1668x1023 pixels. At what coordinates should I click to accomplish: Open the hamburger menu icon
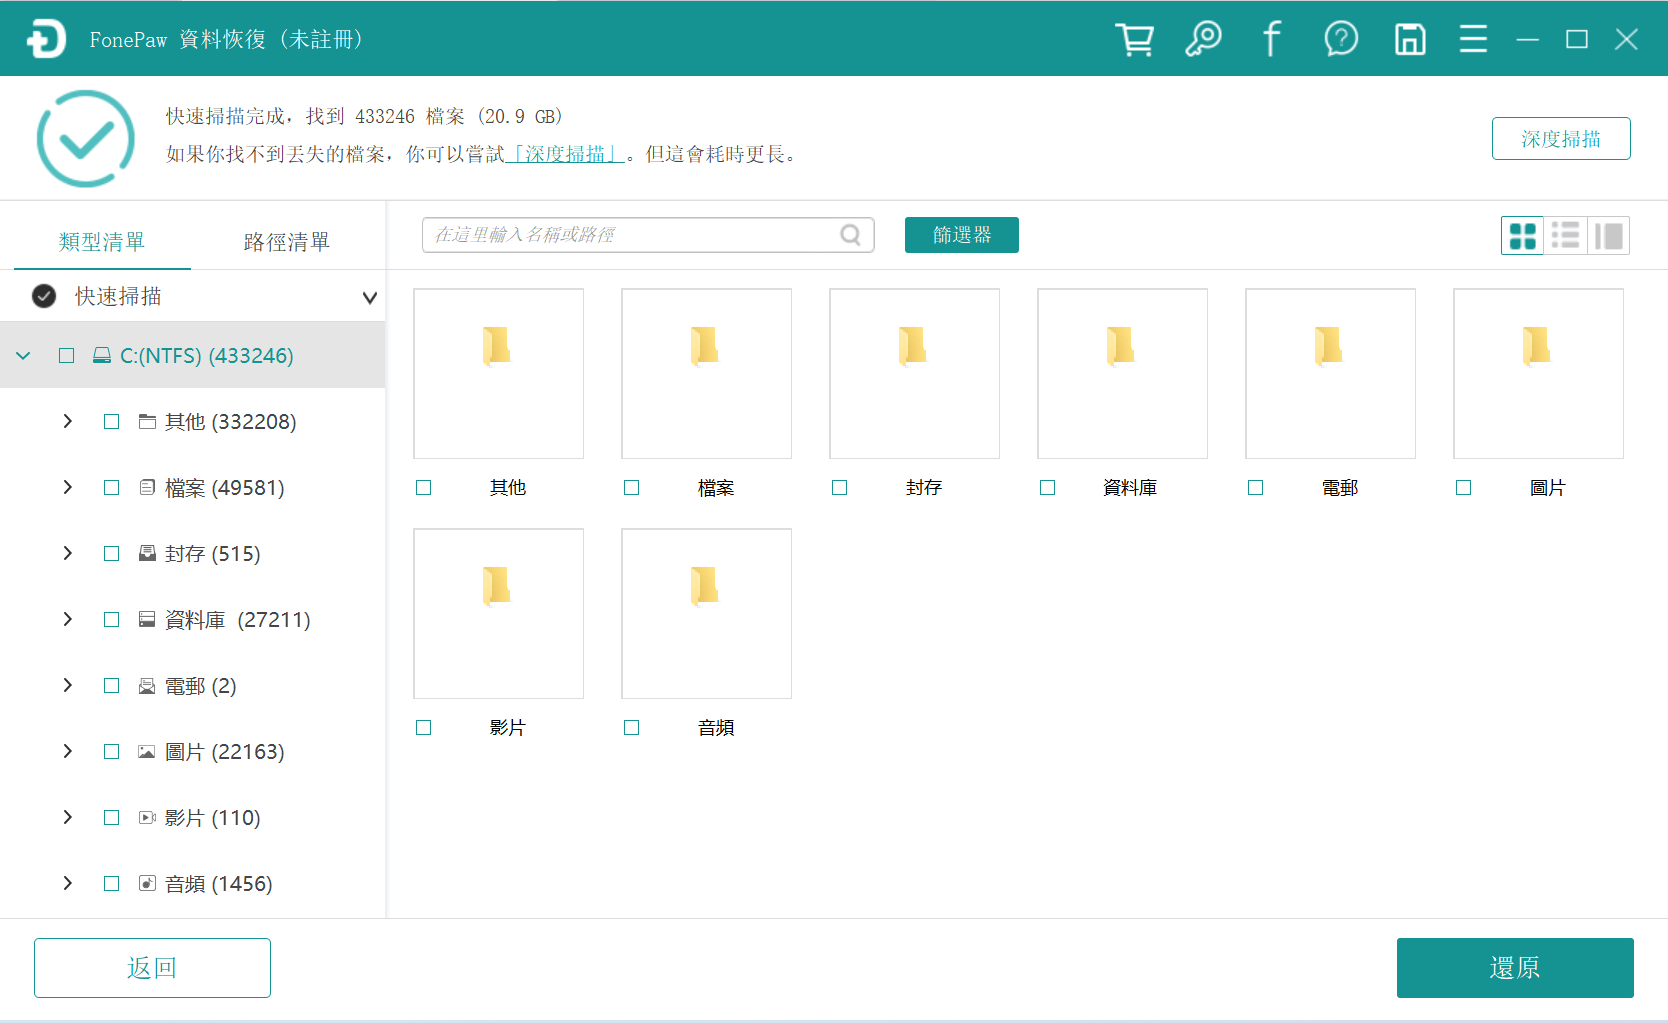[x=1473, y=39]
